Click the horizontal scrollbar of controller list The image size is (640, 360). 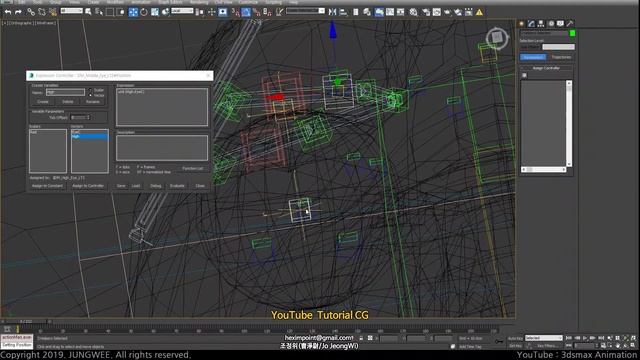pos(544,169)
